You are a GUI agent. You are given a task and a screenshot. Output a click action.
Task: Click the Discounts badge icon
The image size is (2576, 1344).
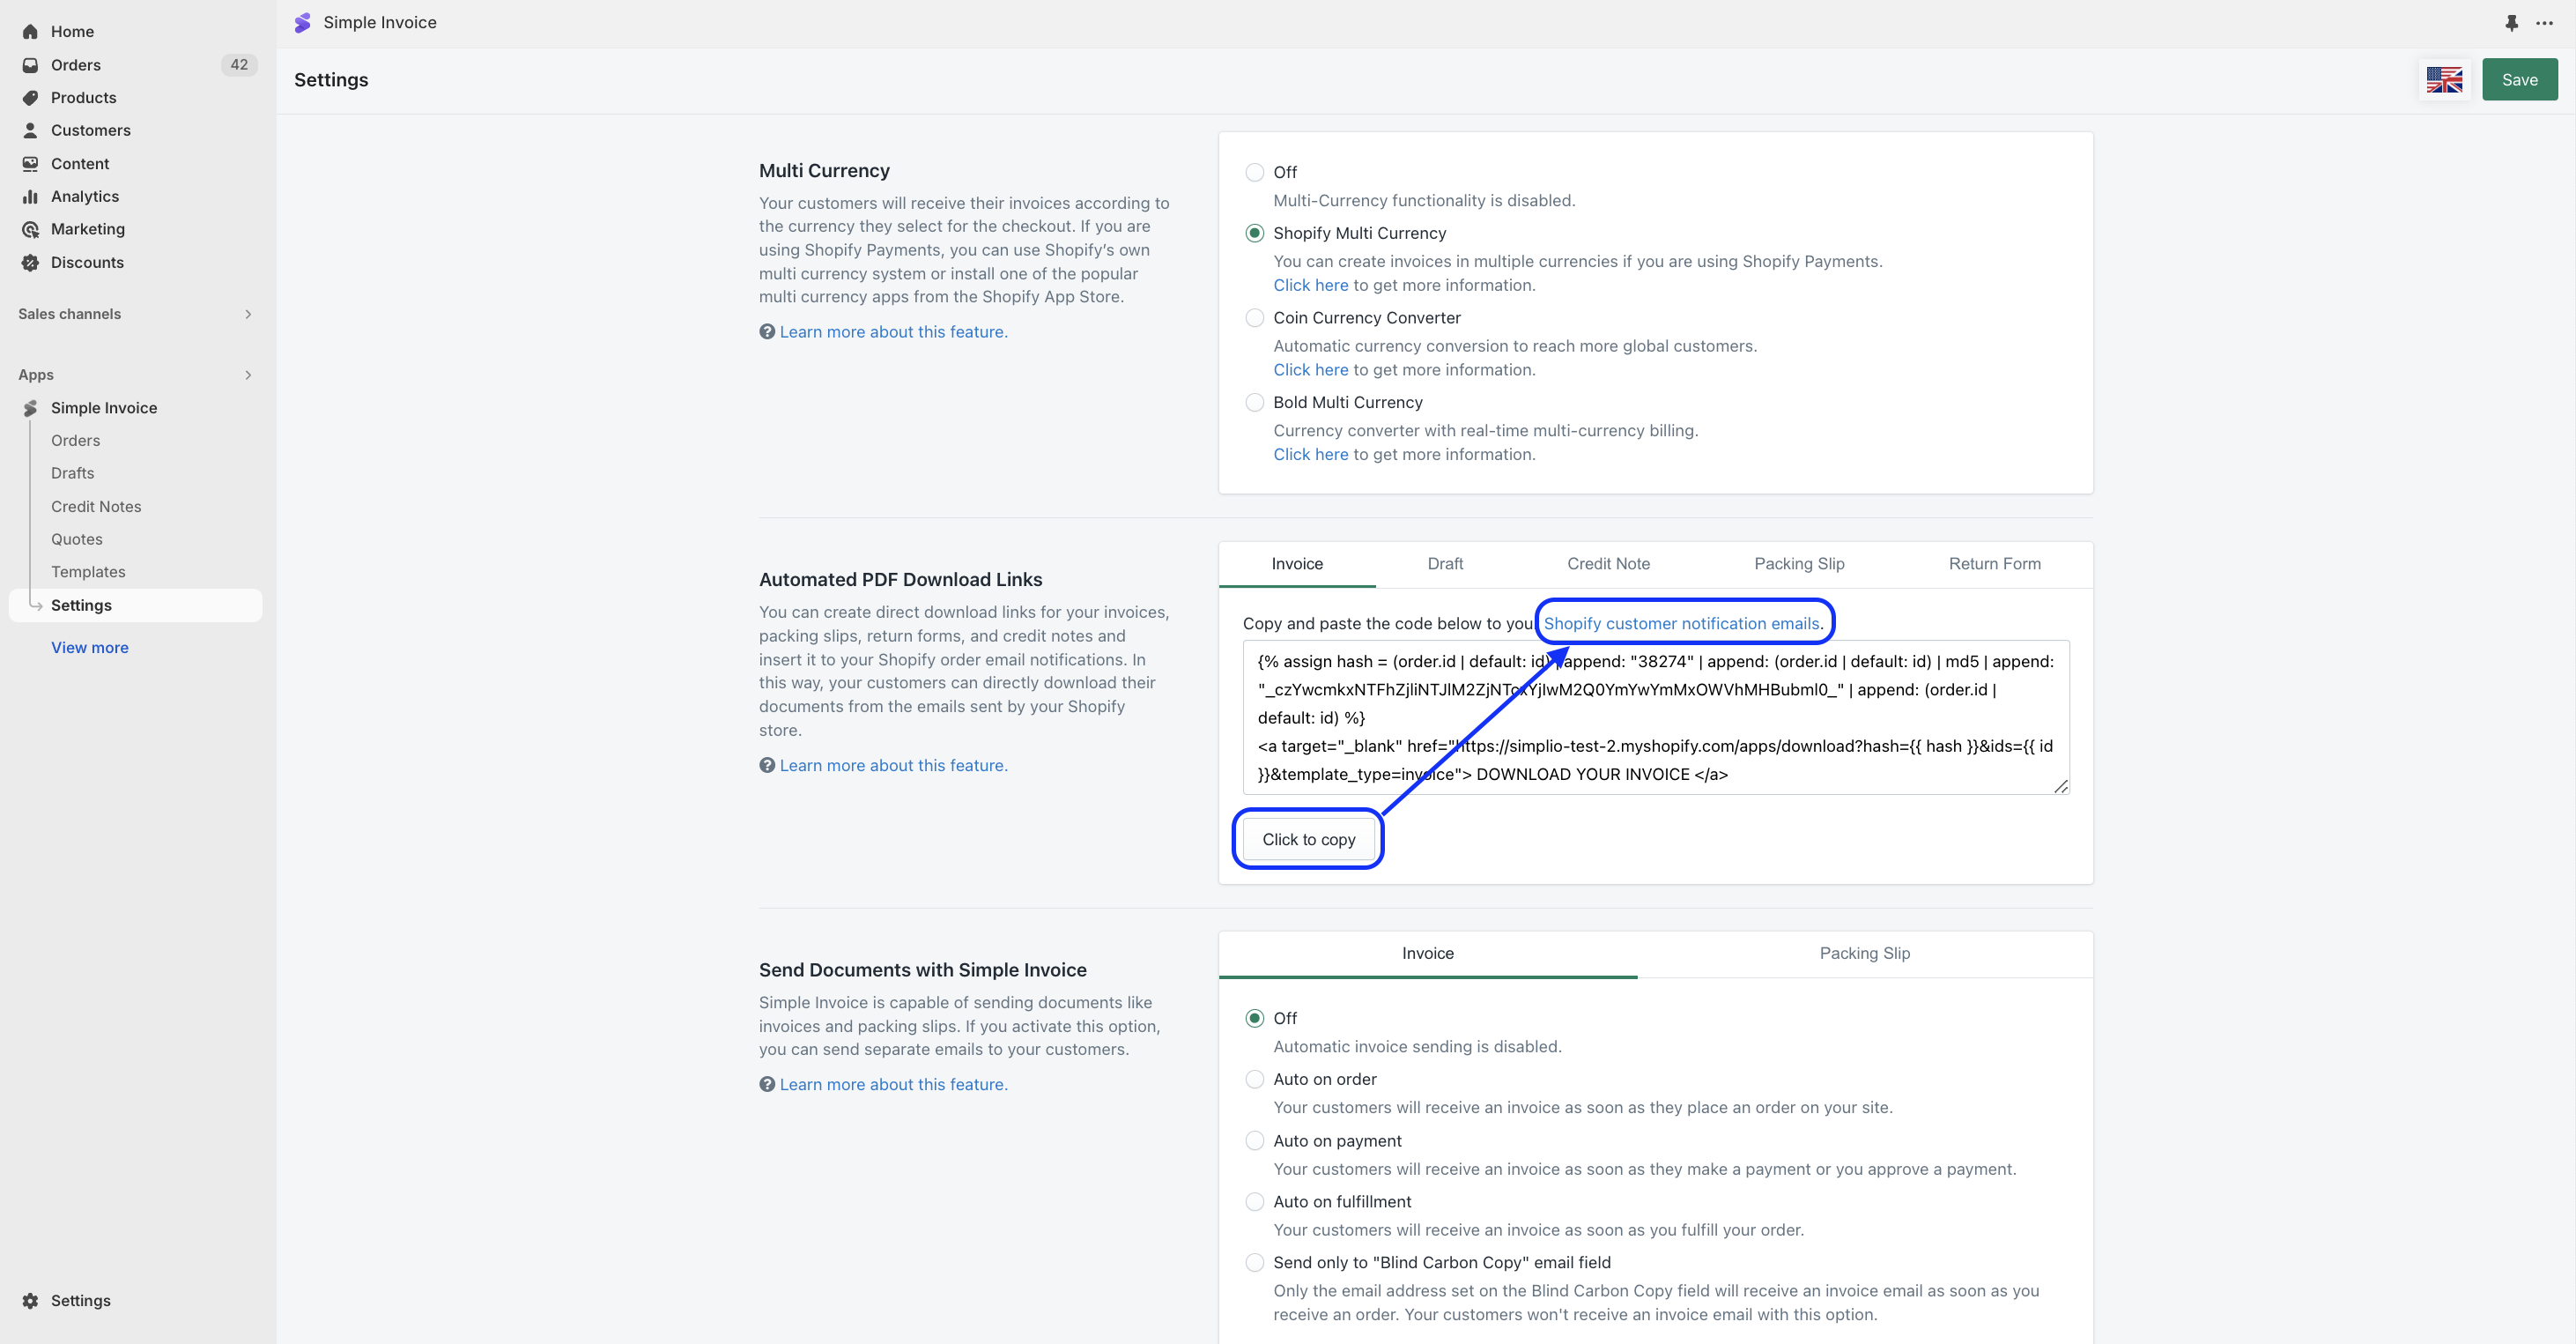[x=30, y=263]
